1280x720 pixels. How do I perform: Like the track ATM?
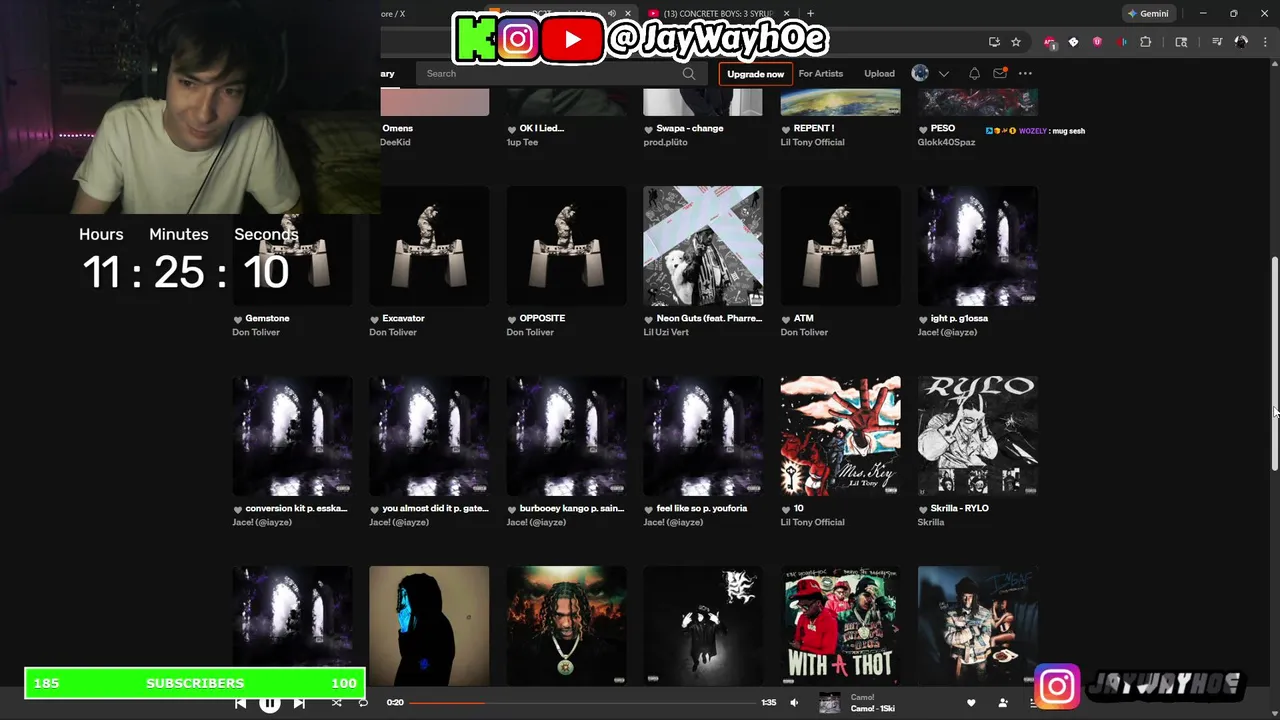786,319
